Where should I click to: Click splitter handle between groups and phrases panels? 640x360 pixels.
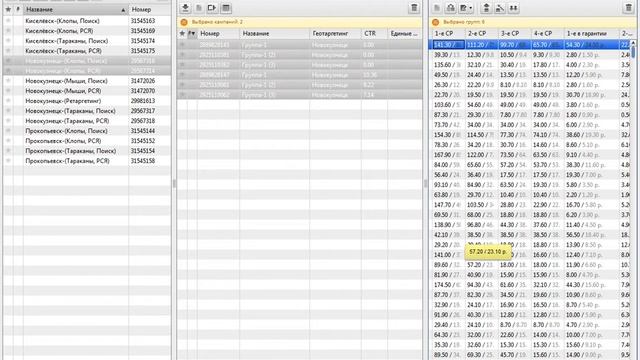426,184
